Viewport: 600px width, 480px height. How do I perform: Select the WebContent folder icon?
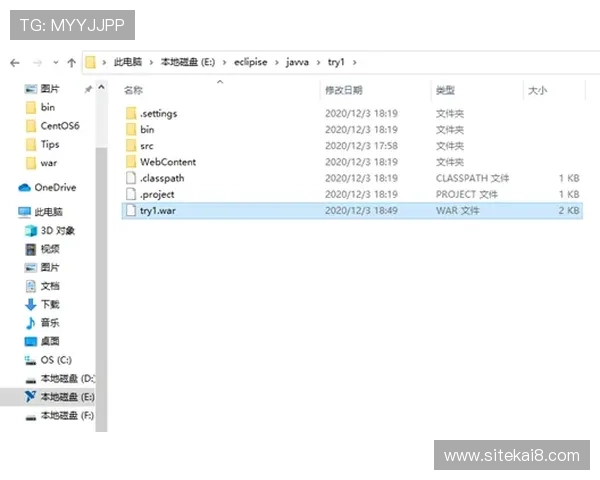click(x=131, y=162)
